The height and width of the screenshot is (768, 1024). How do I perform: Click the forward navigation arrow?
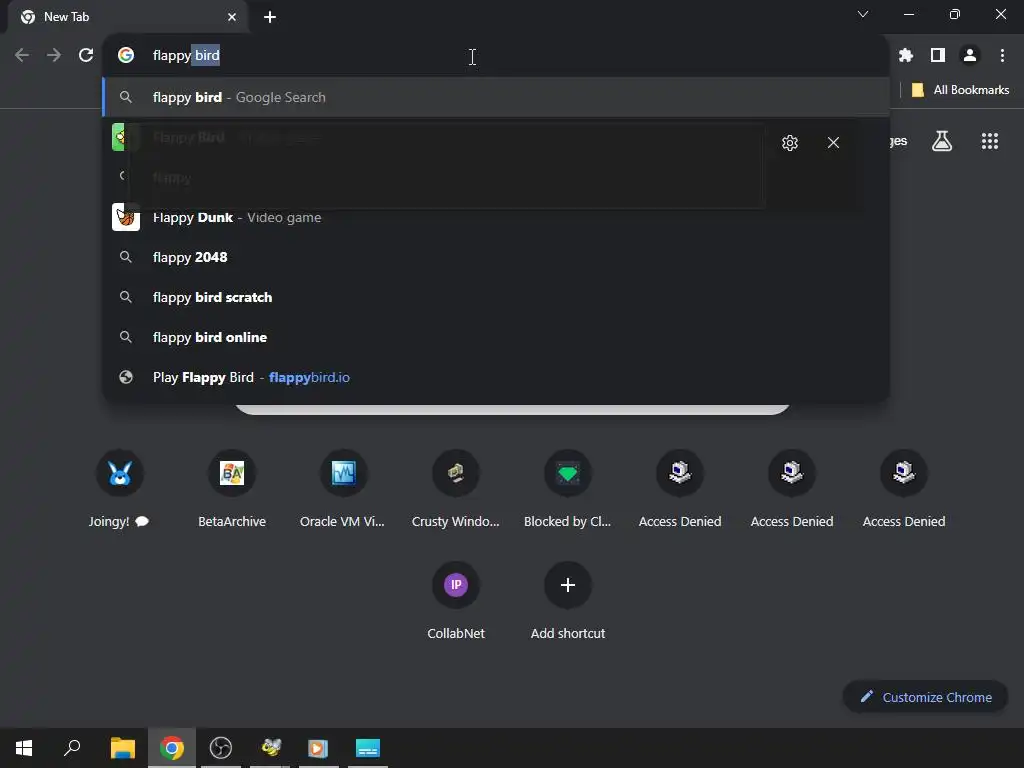(54, 56)
